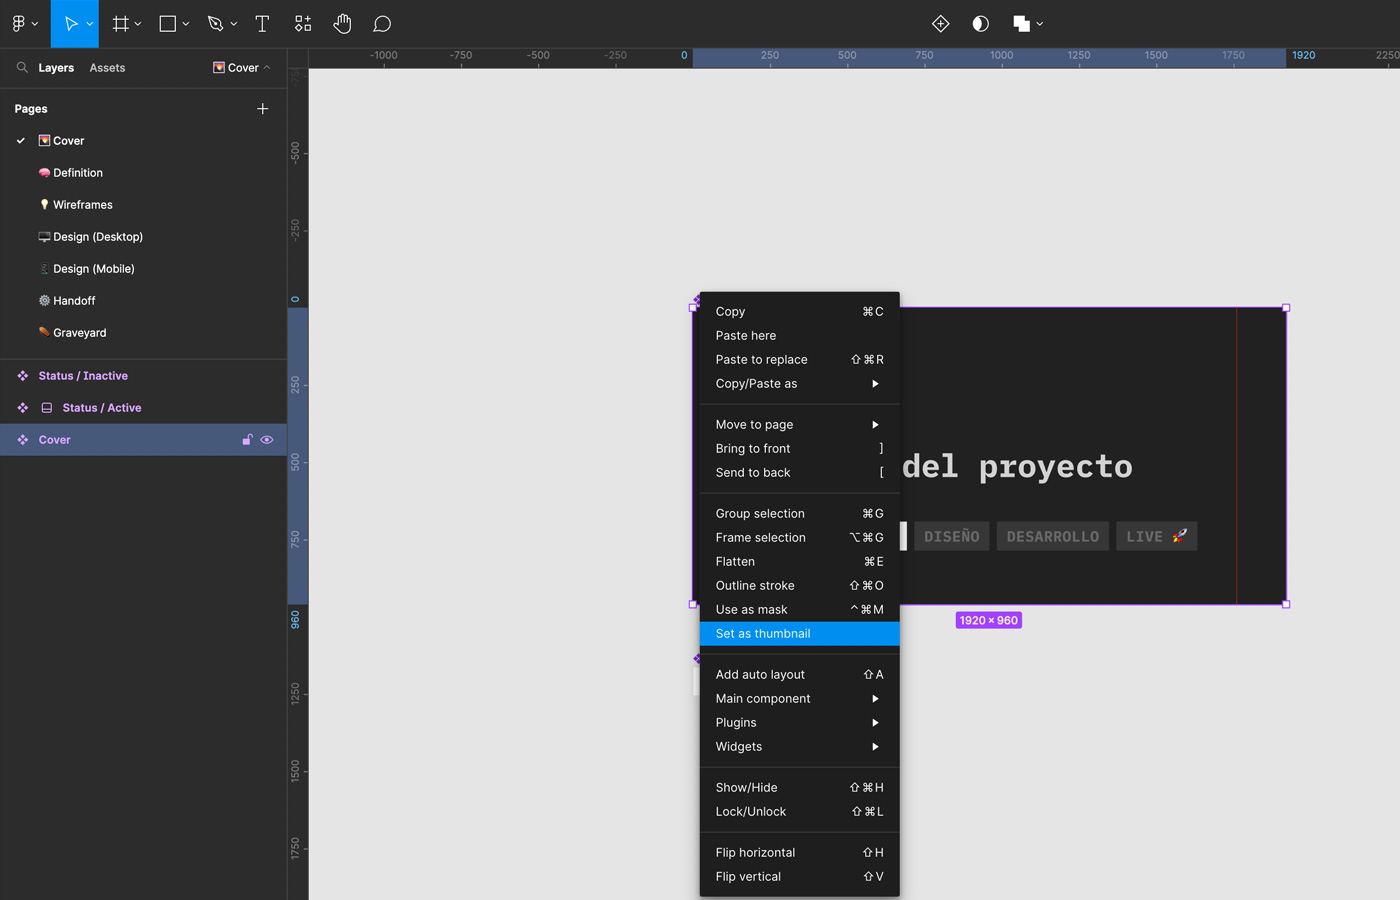Open Frame tool dropdown chevron
Image resolution: width=1400 pixels, height=900 pixels.
tap(138, 24)
